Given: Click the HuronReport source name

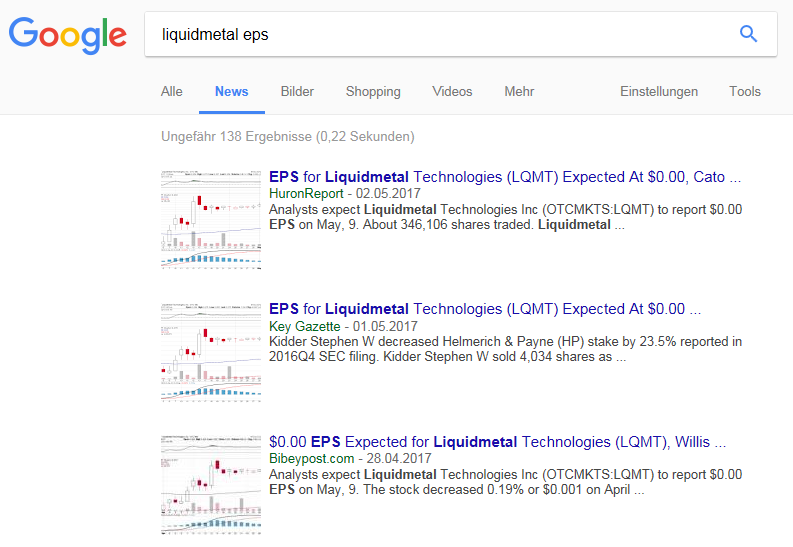Looking at the screenshot, I should (305, 193).
